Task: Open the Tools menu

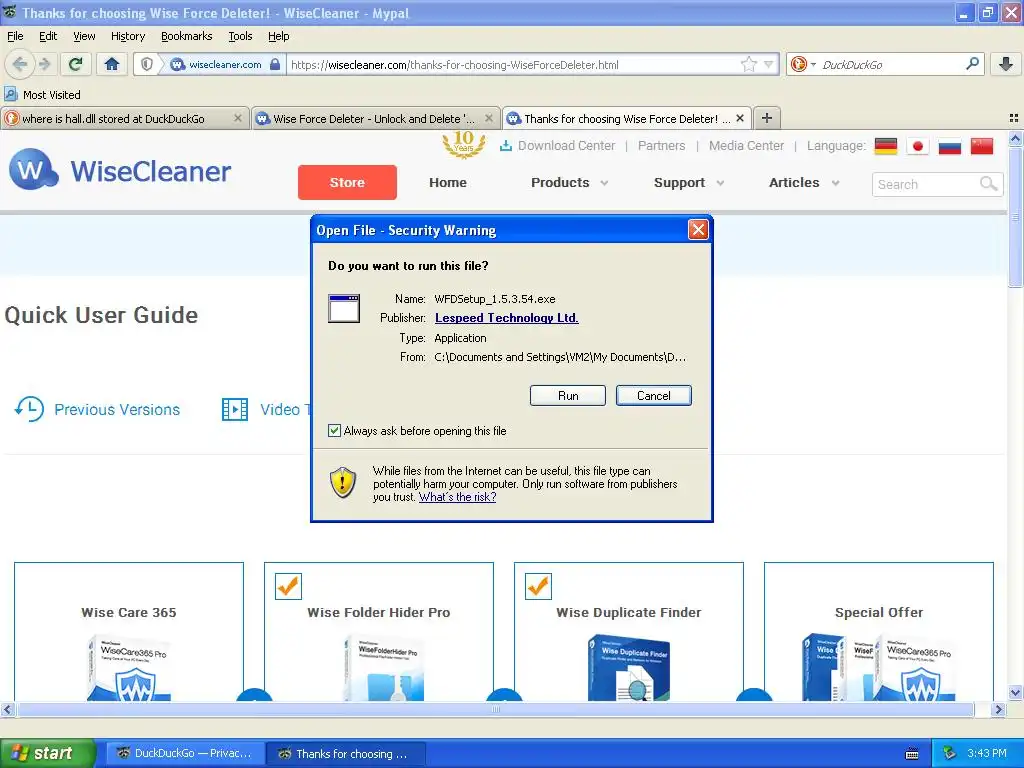Action: coord(240,36)
